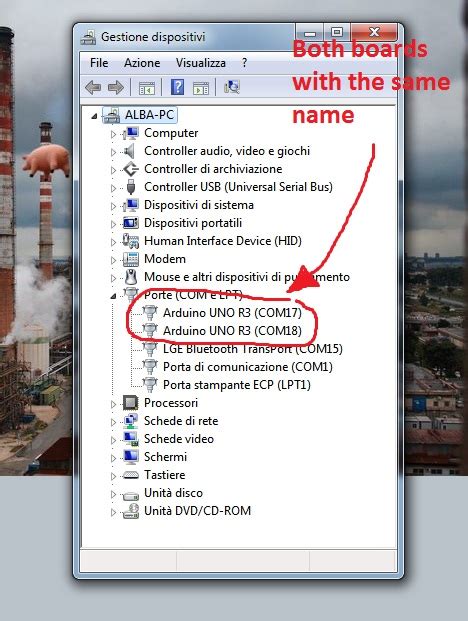The height and width of the screenshot is (621, 468).
Task: Select Arduino UNO R3 (COM18)
Action: (232, 331)
